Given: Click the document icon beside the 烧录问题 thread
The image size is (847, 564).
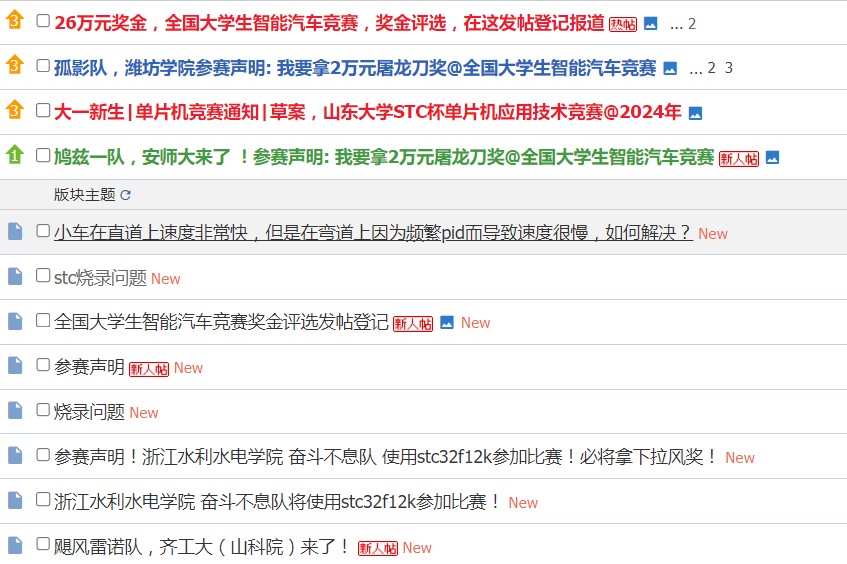Looking at the screenshot, I should pyautogui.click(x=15, y=411).
